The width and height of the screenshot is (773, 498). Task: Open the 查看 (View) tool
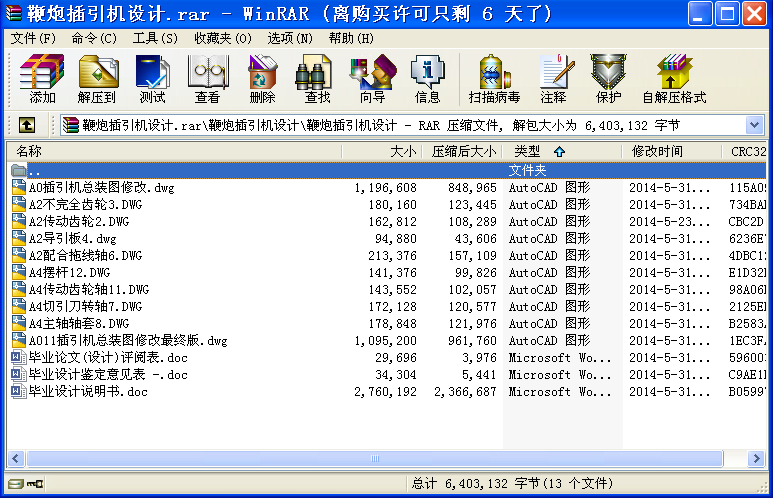click(207, 79)
